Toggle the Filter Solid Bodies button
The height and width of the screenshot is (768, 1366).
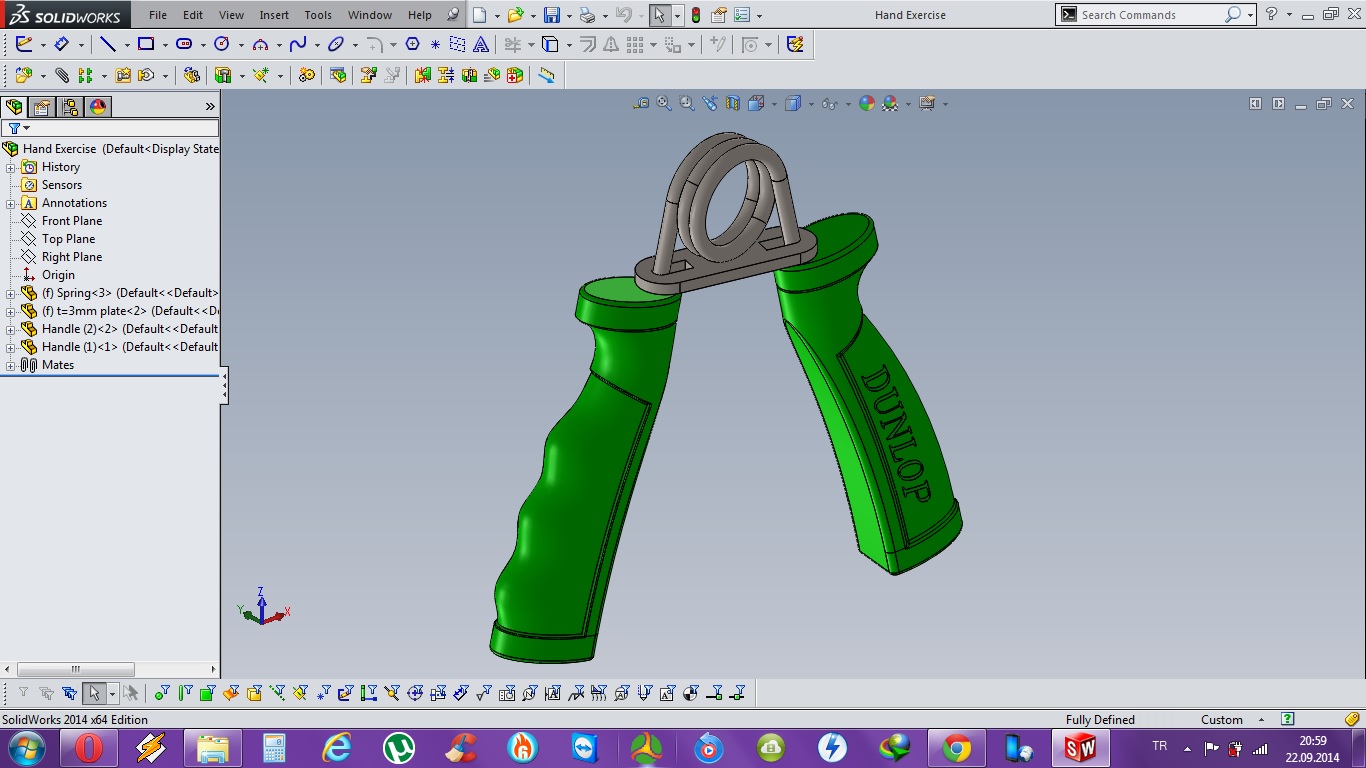[x=254, y=693]
